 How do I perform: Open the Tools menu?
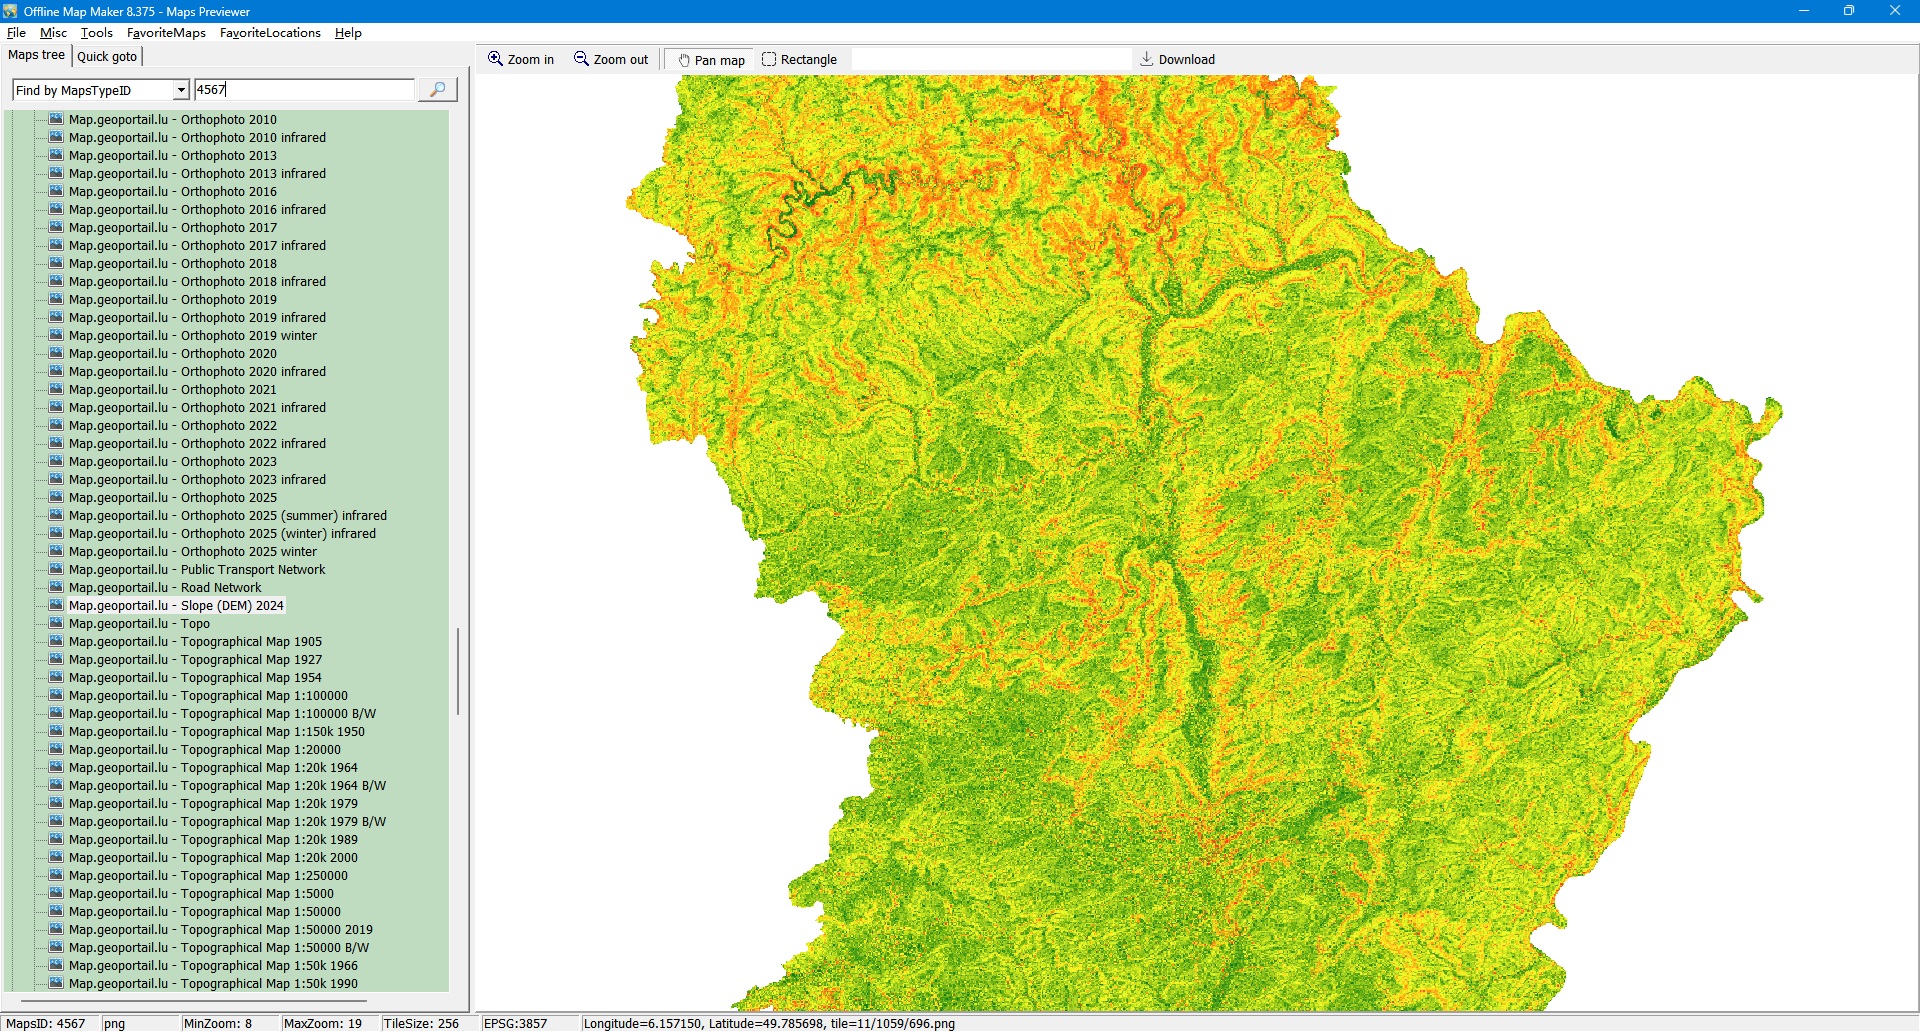coord(96,33)
